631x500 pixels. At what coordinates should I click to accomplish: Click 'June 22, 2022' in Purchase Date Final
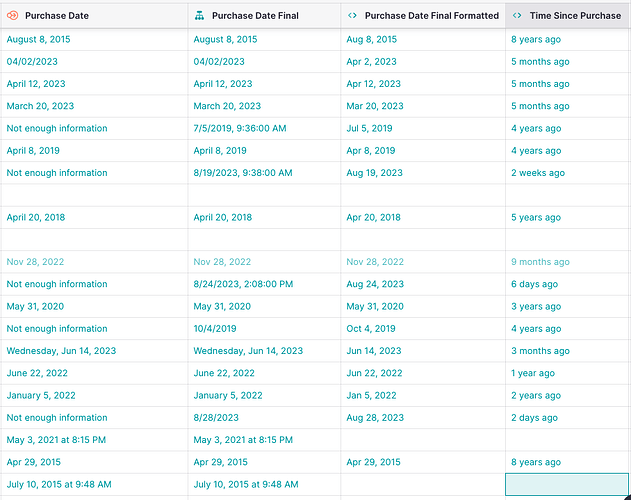pyautogui.click(x=264, y=373)
